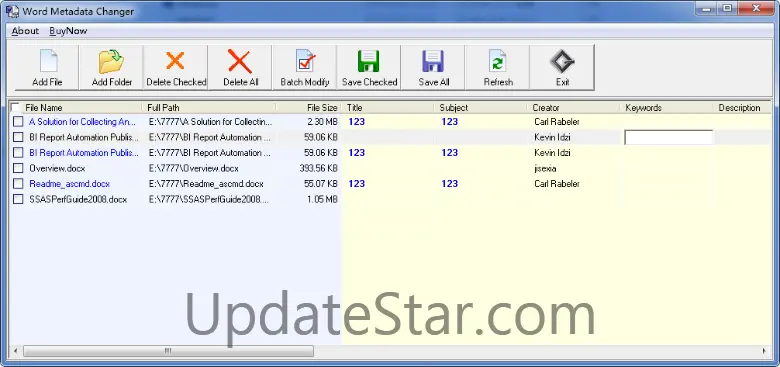Click the Title 123 cell of Readme_ascmd.docx row

pos(357,184)
